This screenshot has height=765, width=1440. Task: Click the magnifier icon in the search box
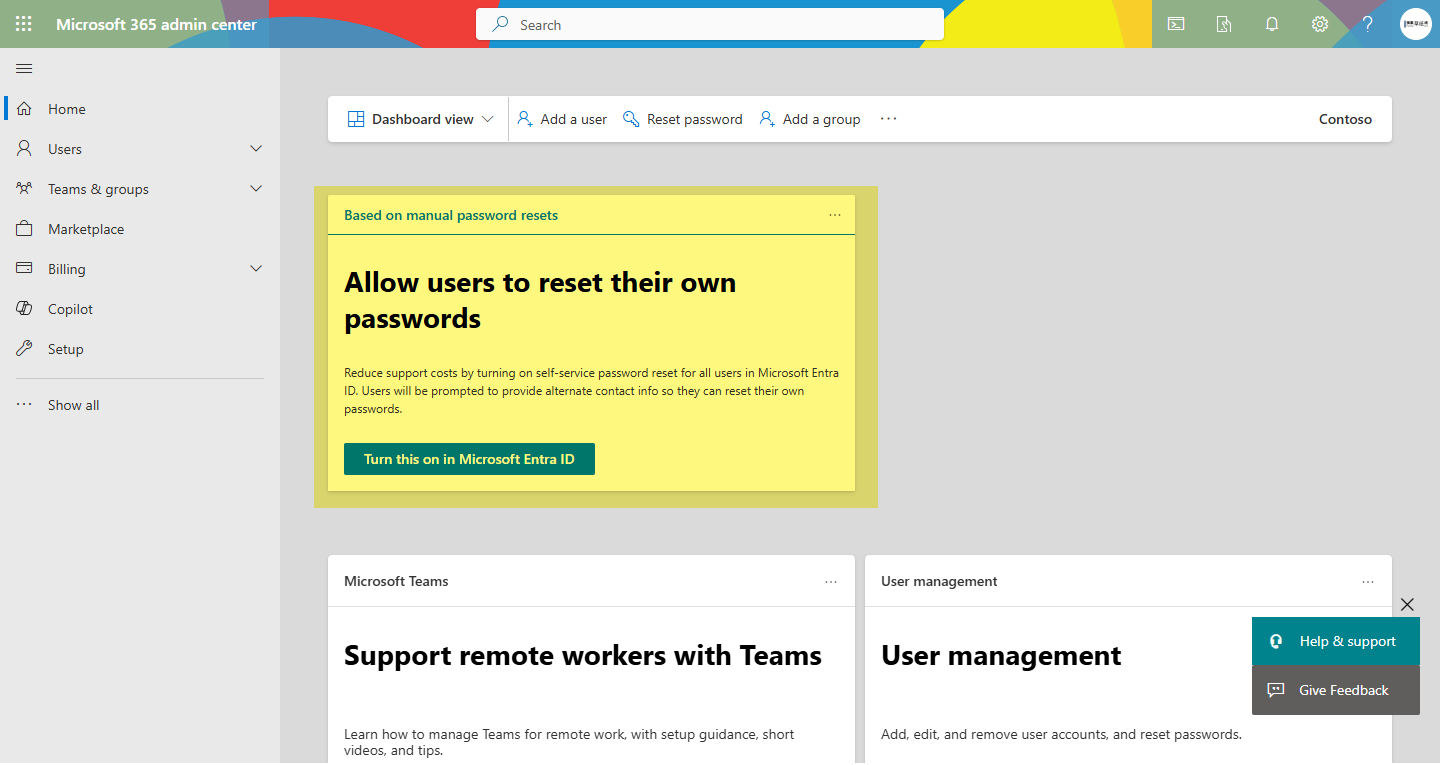[x=501, y=24]
